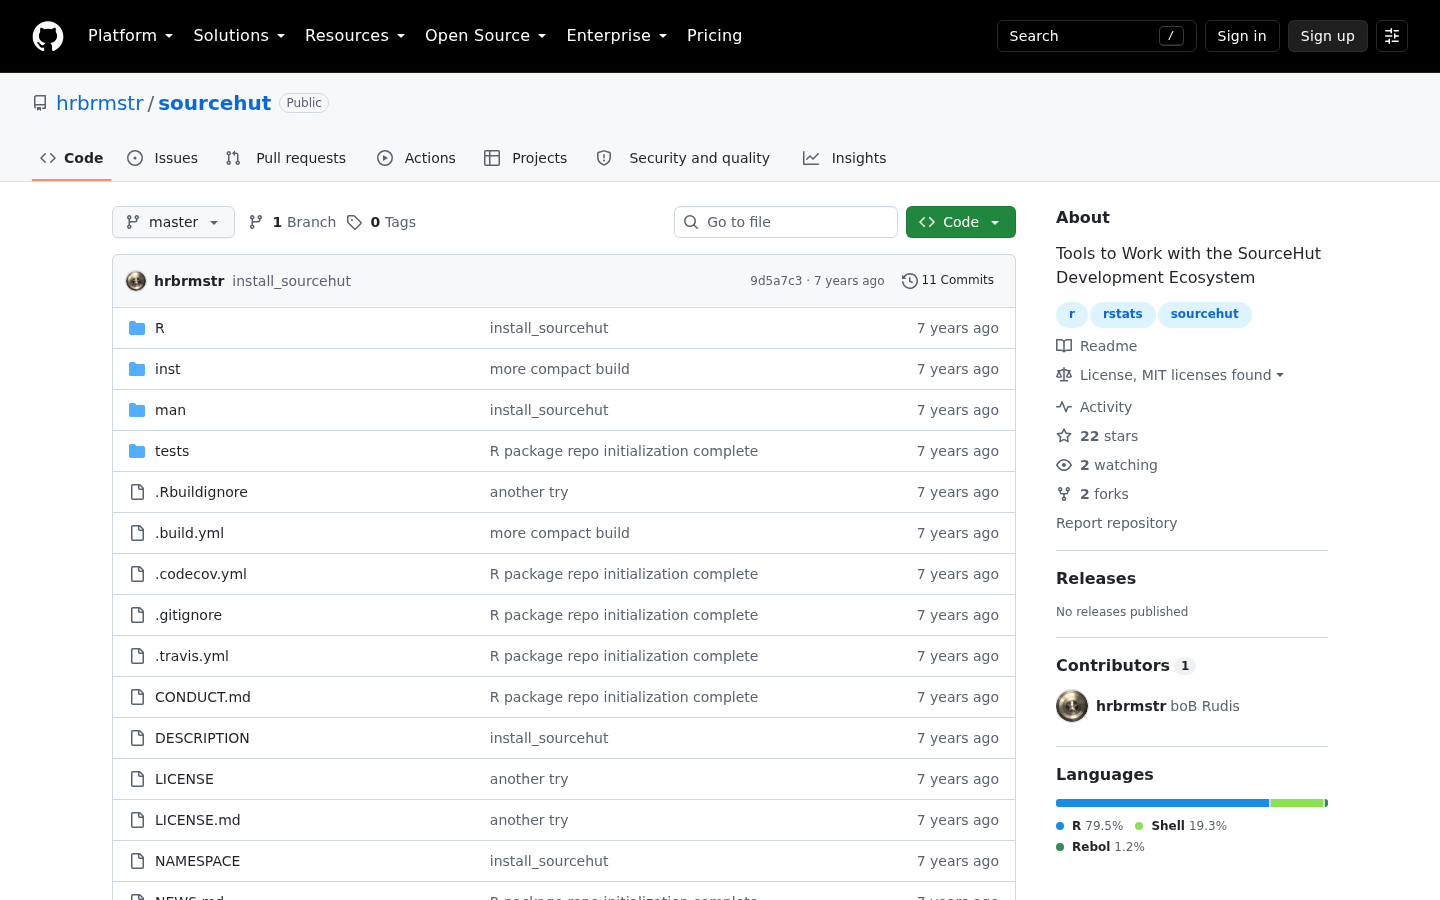Open the r topic tag

(x=1072, y=314)
